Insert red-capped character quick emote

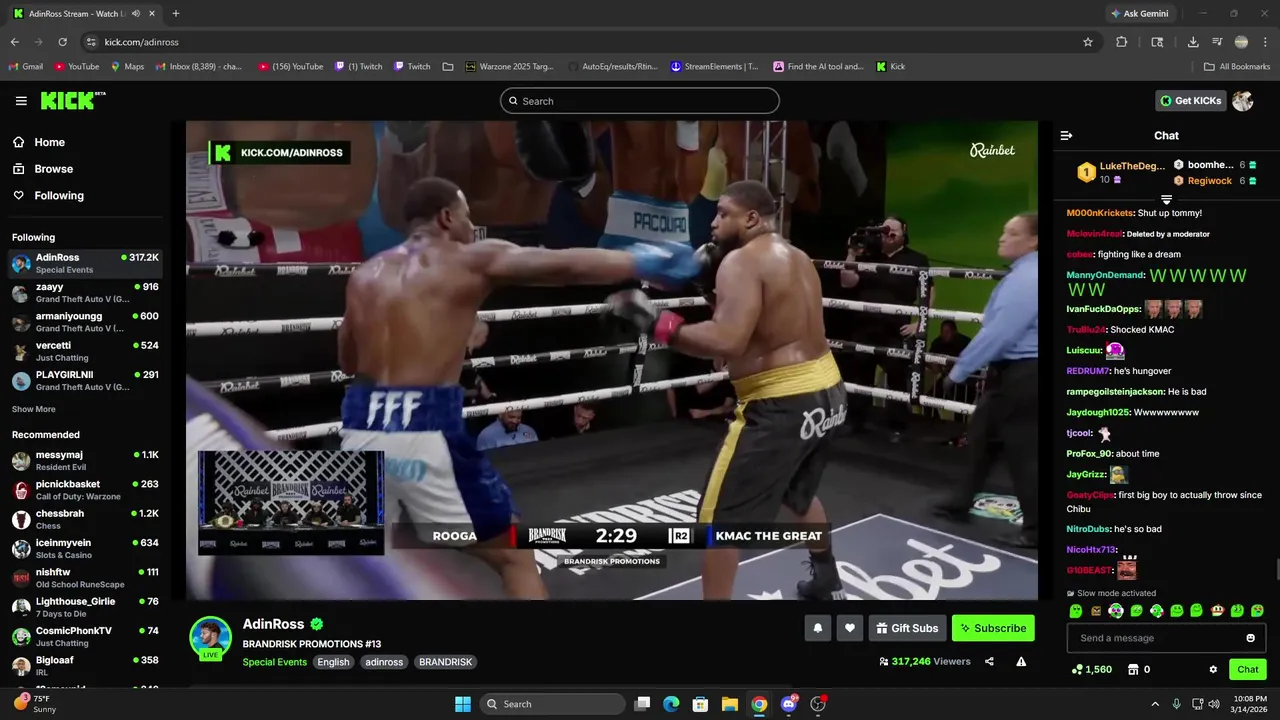1217,610
